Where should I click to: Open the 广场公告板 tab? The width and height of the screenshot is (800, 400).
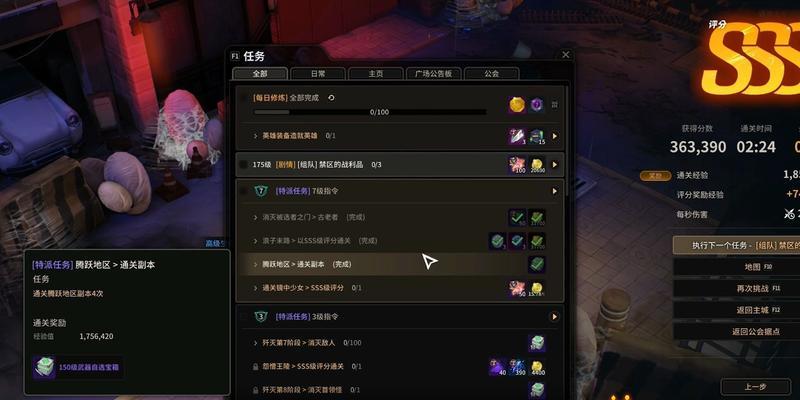click(x=434, y=73)
